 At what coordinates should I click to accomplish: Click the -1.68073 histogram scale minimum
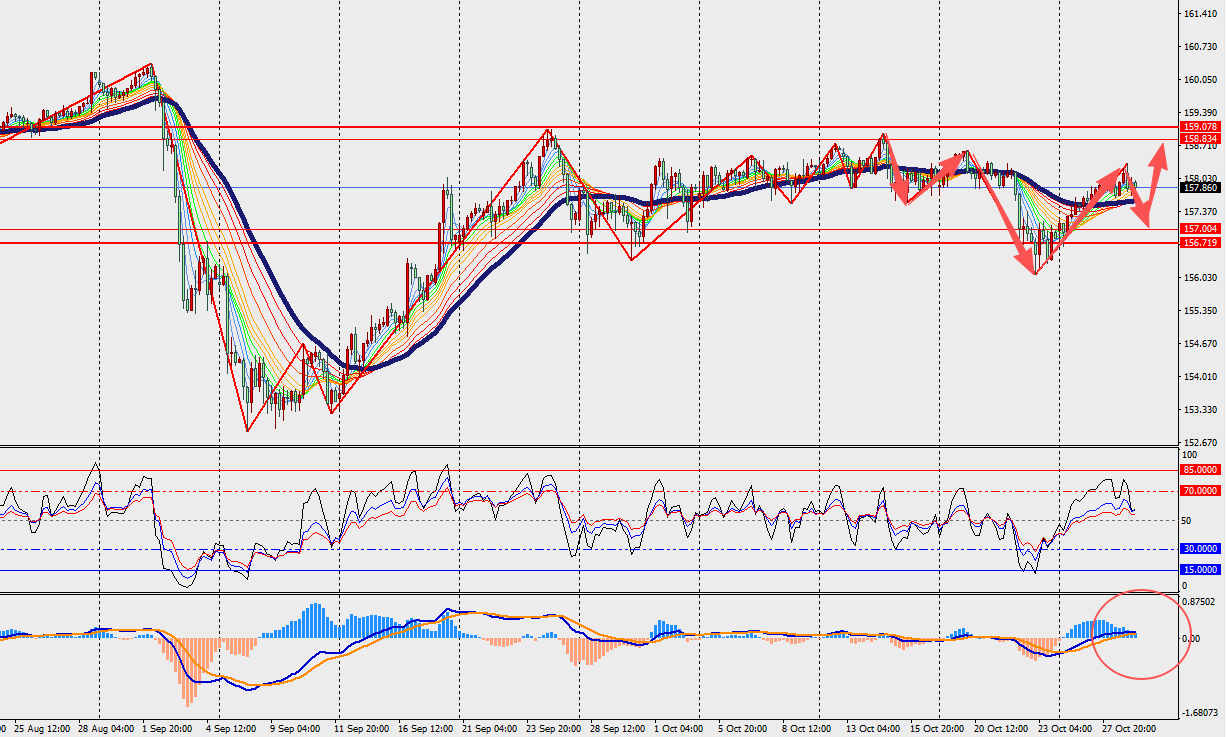[1202, 713]
